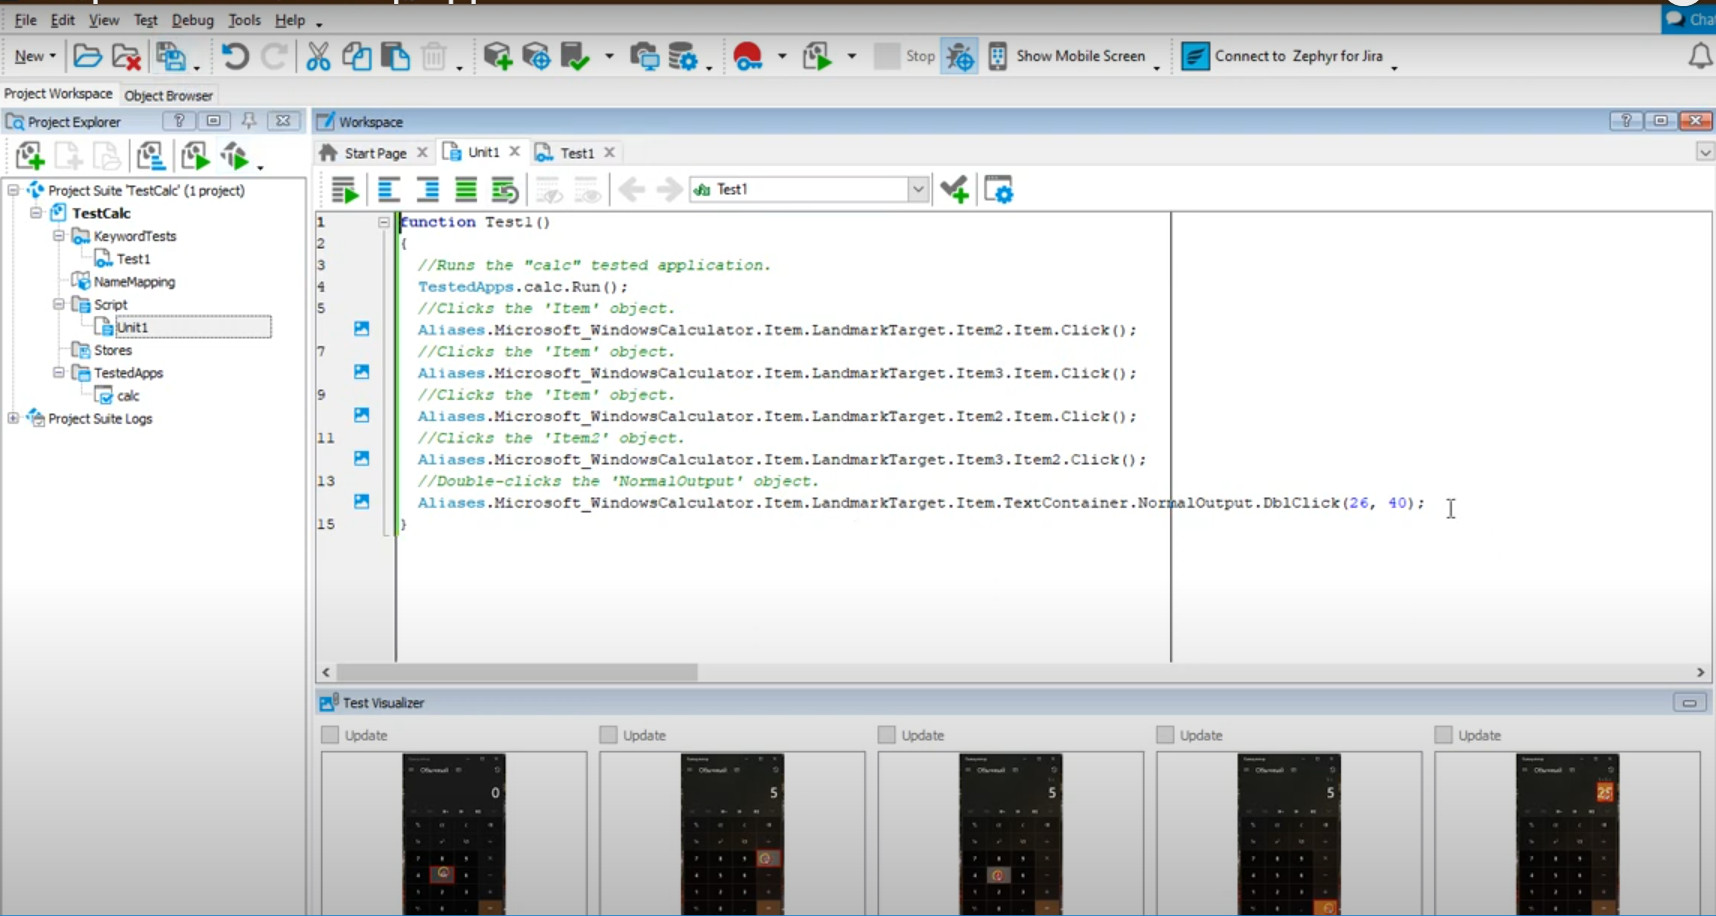Screen dimensions: 1716x916
Task: Switch to the Object Browser tab
Action: point(168,95)
